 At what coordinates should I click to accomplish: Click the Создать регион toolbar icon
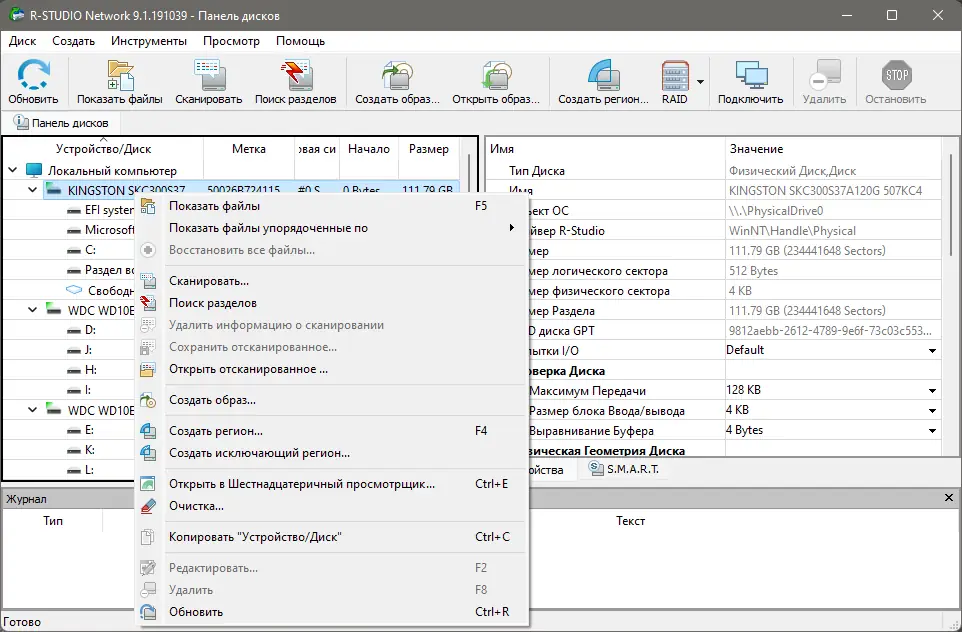(x=603, y=75)
